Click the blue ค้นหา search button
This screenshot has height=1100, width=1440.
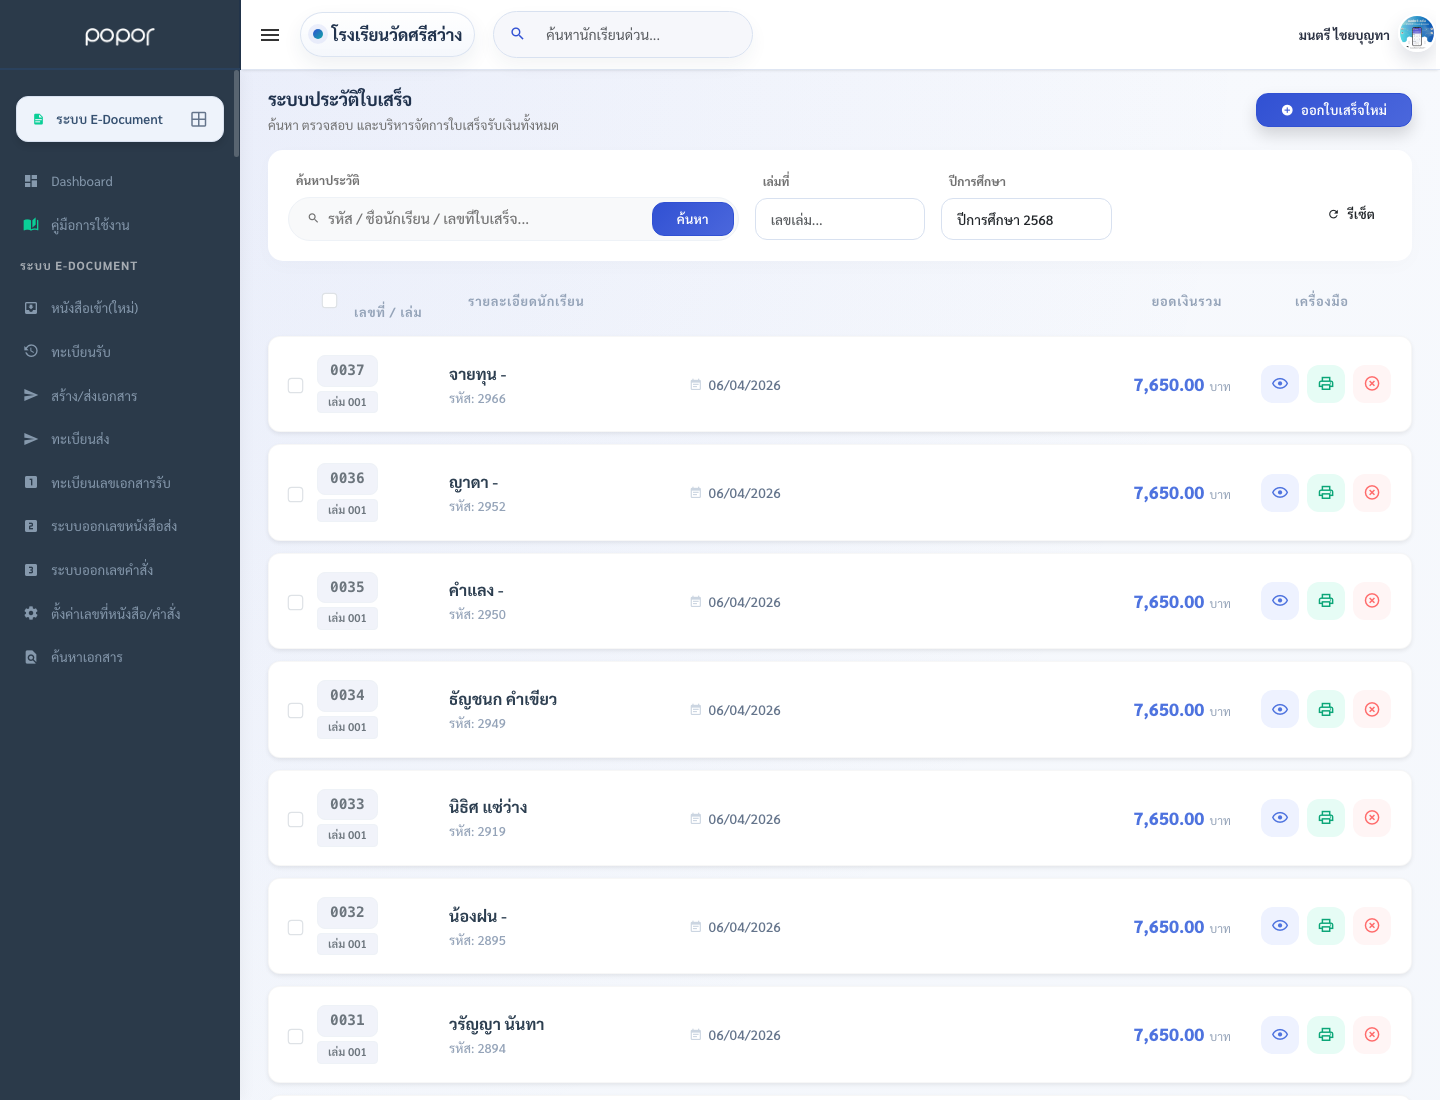[x=693, y=219]
